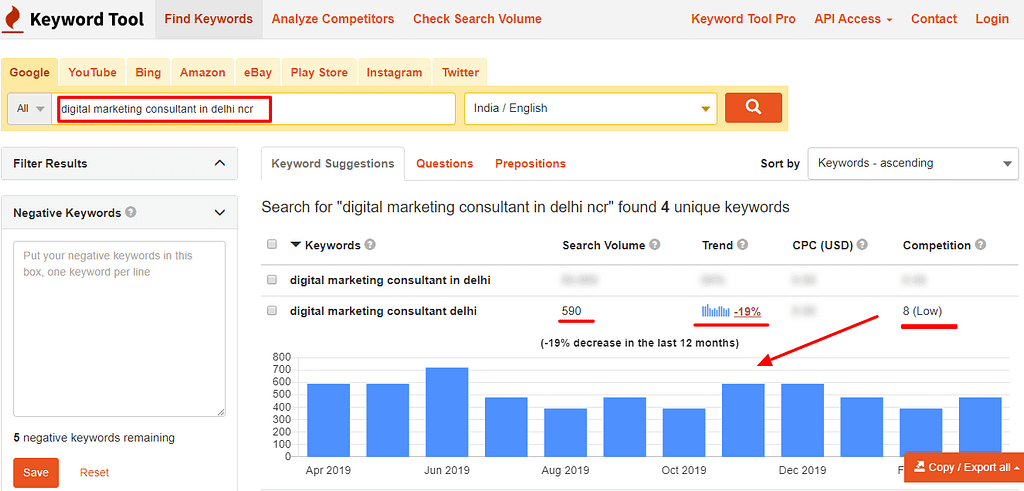Open the India / English language dropdown

(590, 108)
